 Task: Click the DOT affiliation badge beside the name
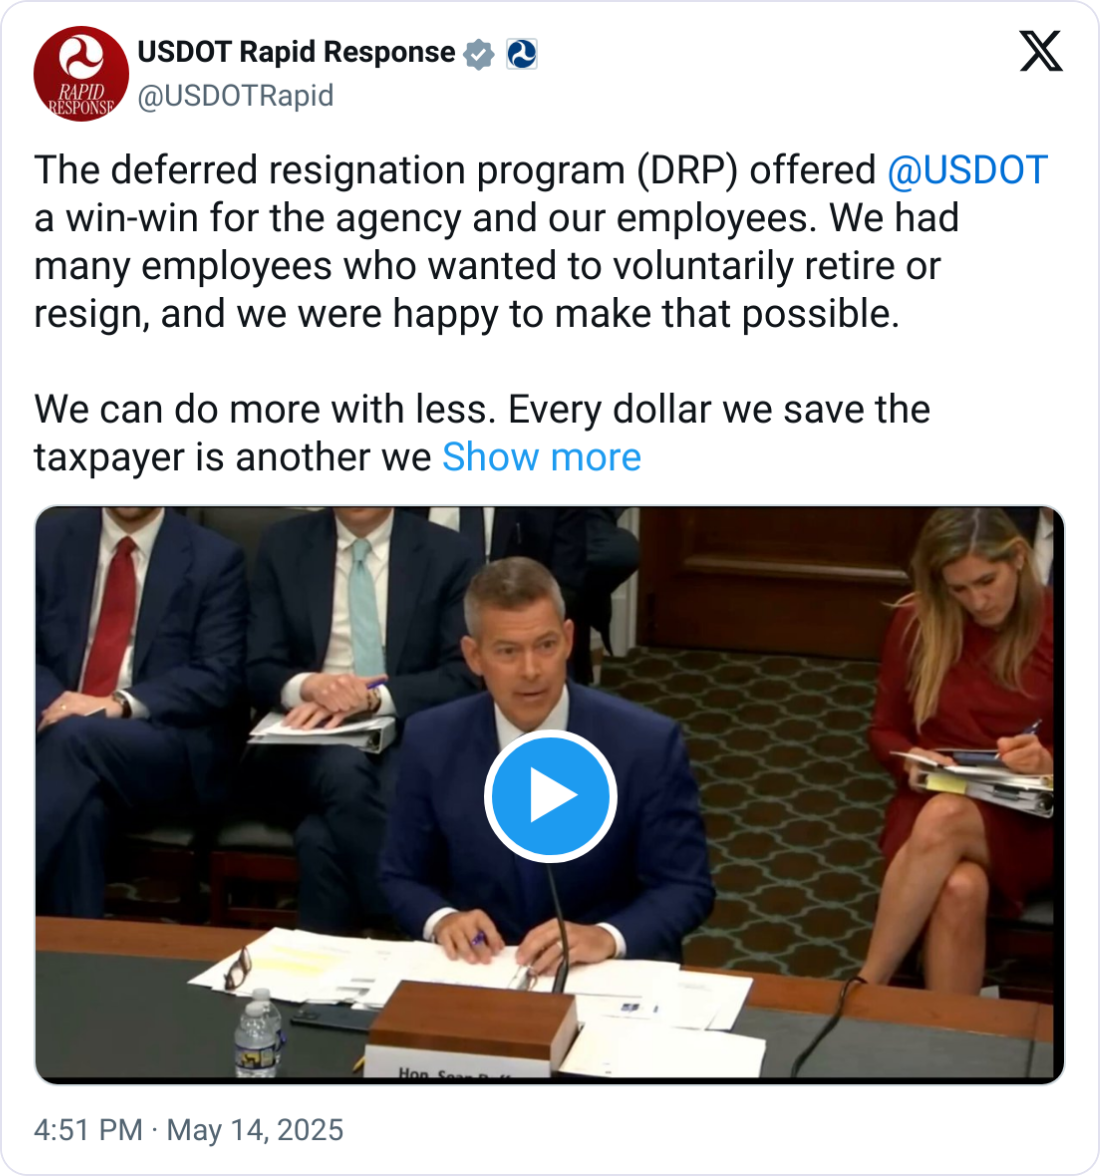coord(521,54)
